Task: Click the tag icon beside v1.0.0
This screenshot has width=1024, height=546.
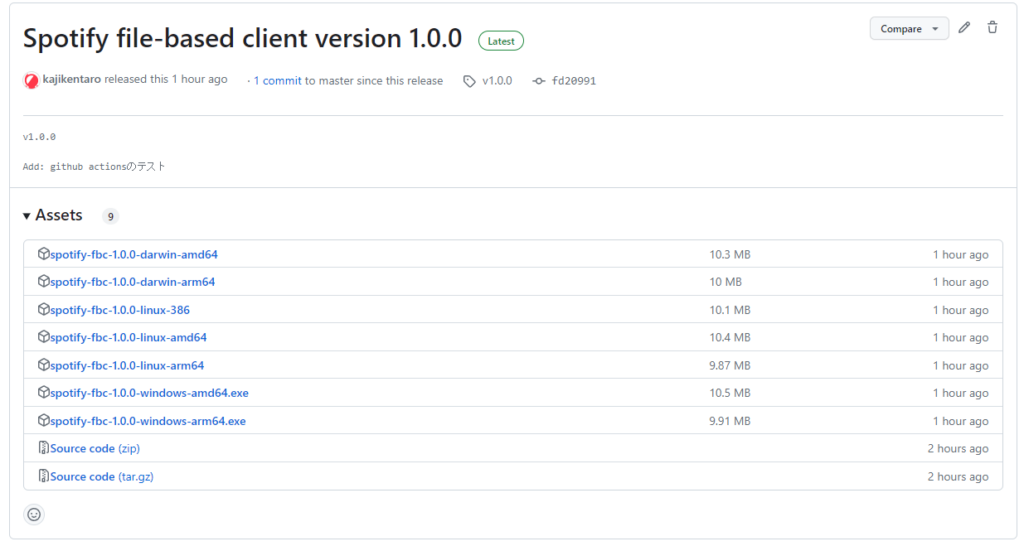Action: click(469, 81)
